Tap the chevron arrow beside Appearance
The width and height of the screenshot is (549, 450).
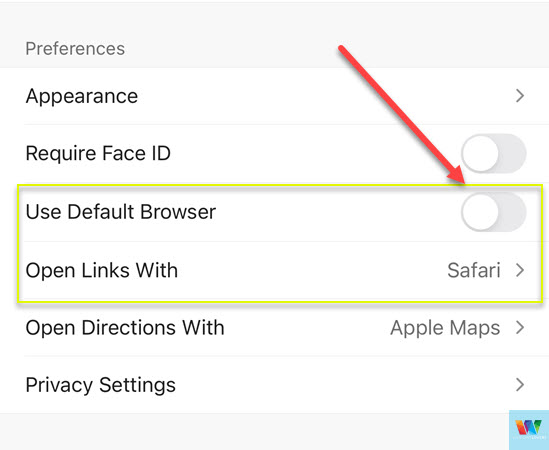pos(520,96)
